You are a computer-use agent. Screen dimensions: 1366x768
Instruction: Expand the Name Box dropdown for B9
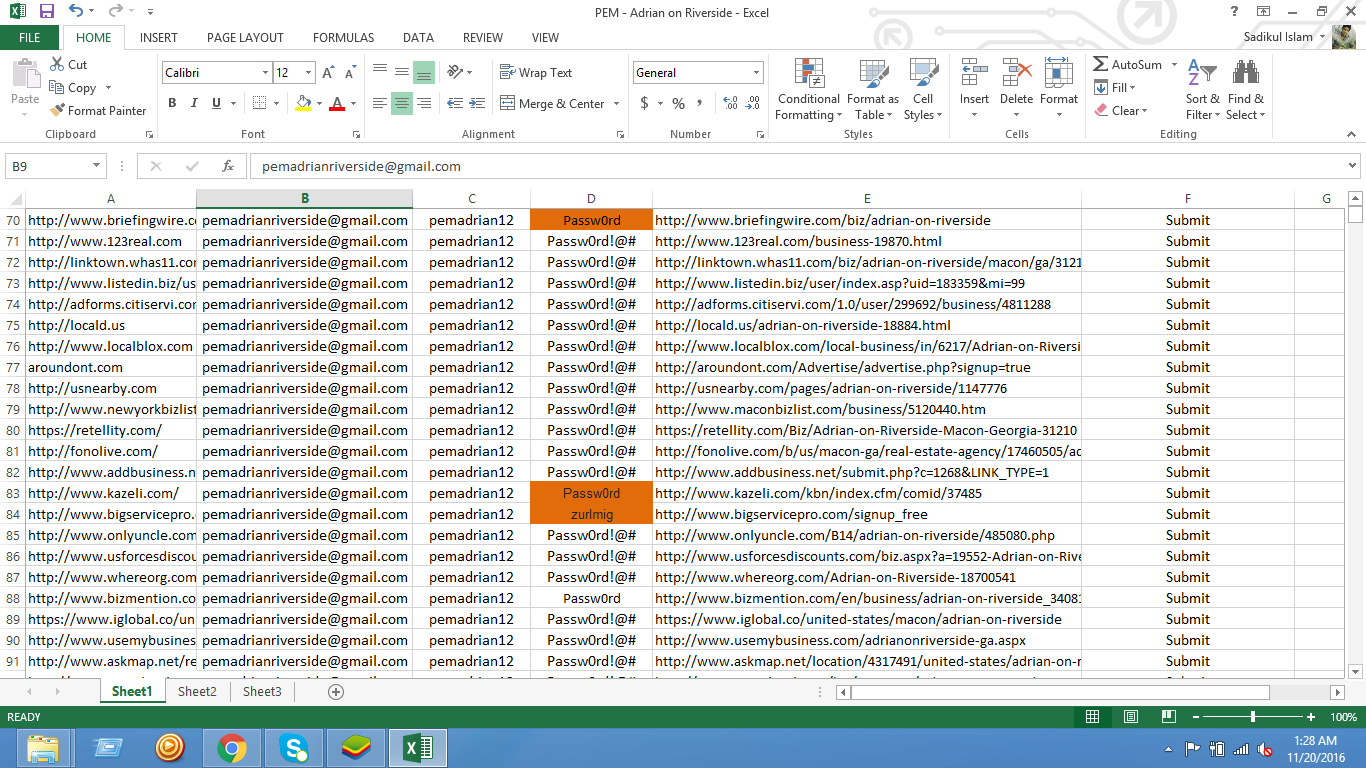coord(97,167)
